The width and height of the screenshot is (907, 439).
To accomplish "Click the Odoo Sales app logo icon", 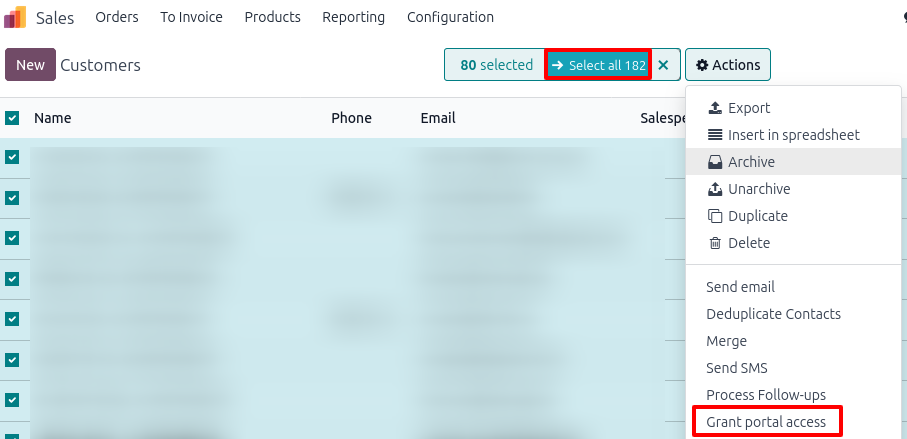I will click(x=16, y=17).
